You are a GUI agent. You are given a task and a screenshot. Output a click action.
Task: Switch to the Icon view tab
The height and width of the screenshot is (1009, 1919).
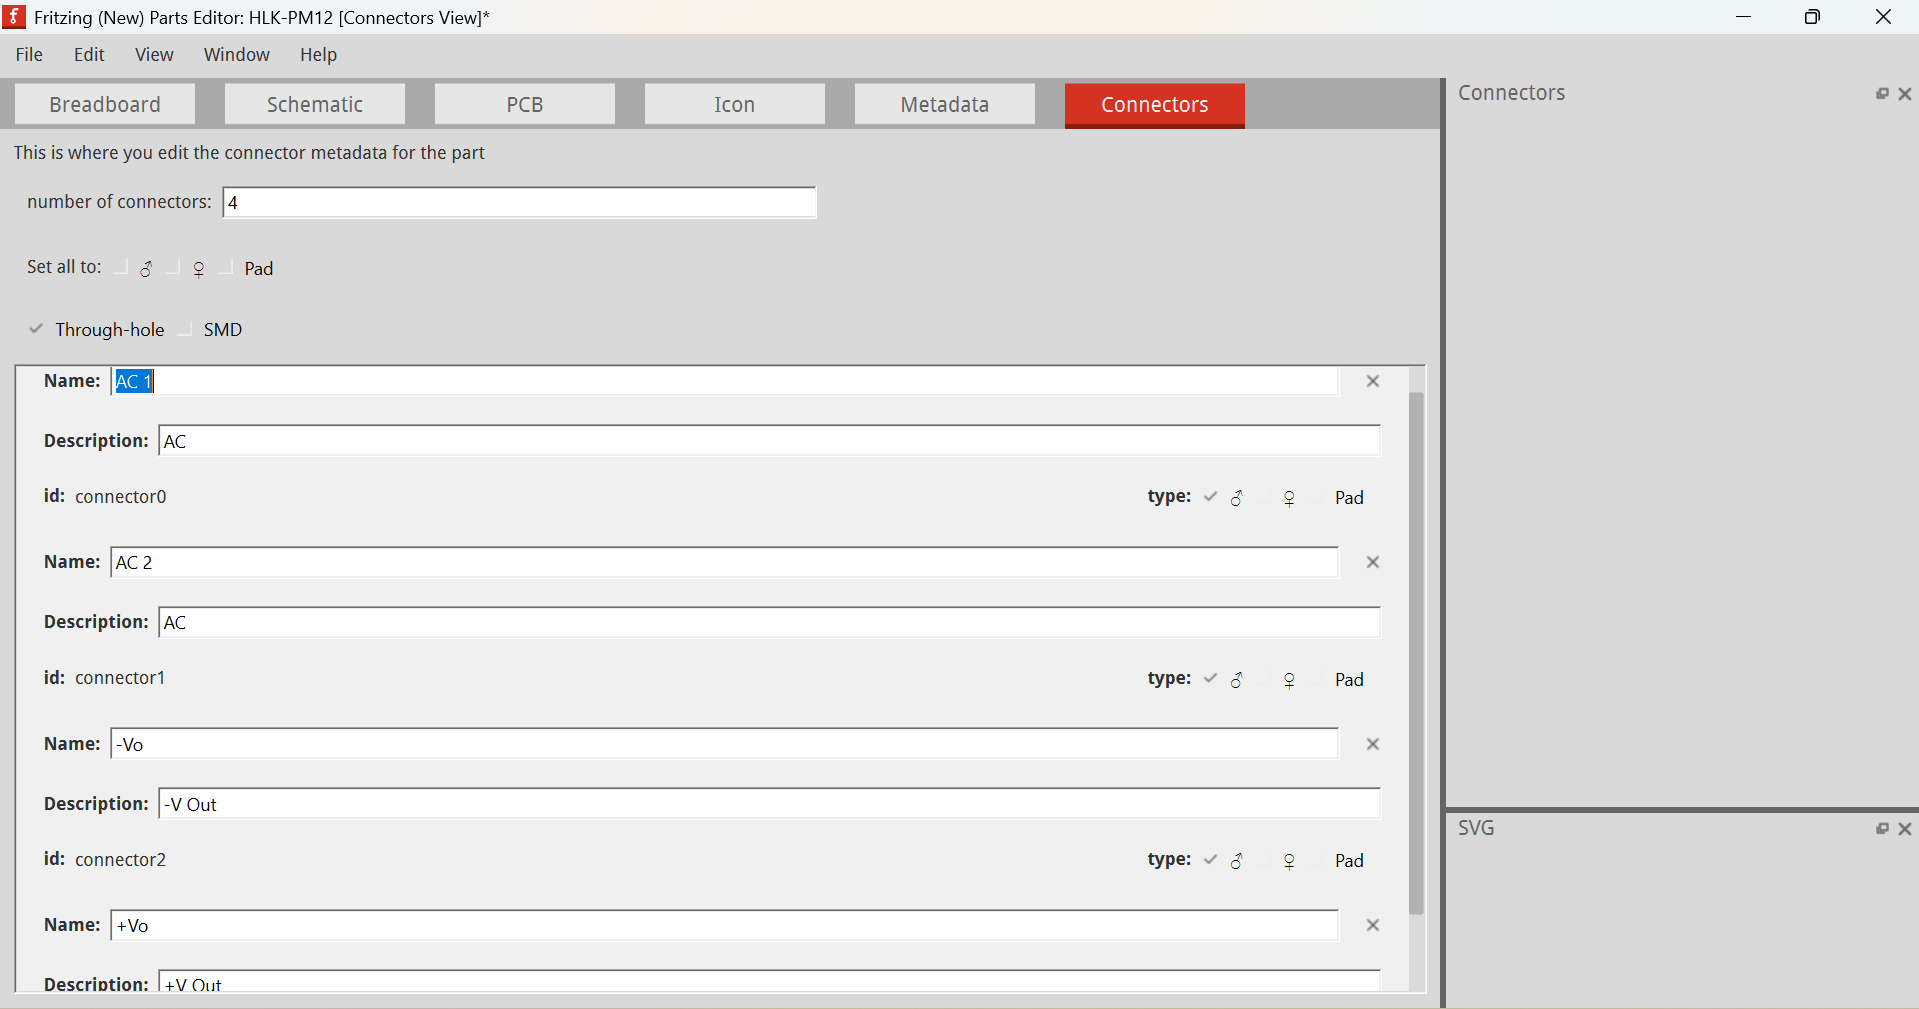pyautogui.click(x=735, y=104)
